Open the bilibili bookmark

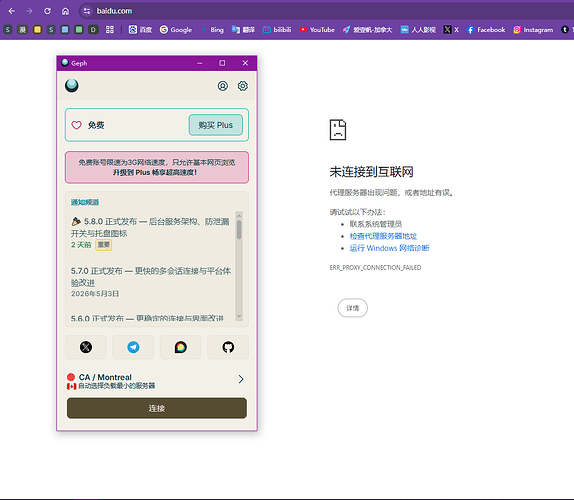(x=277, y=30)
